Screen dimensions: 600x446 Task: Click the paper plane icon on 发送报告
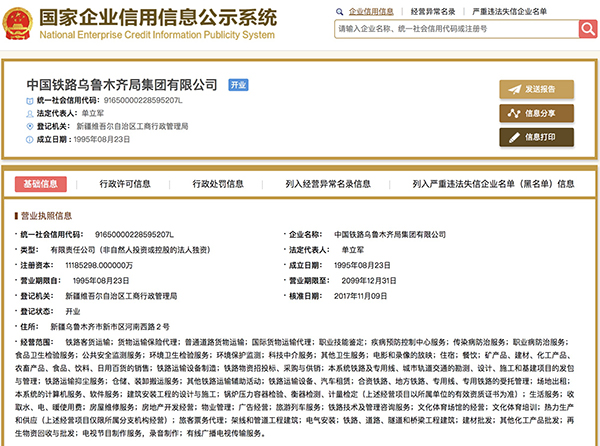point(515,90)
